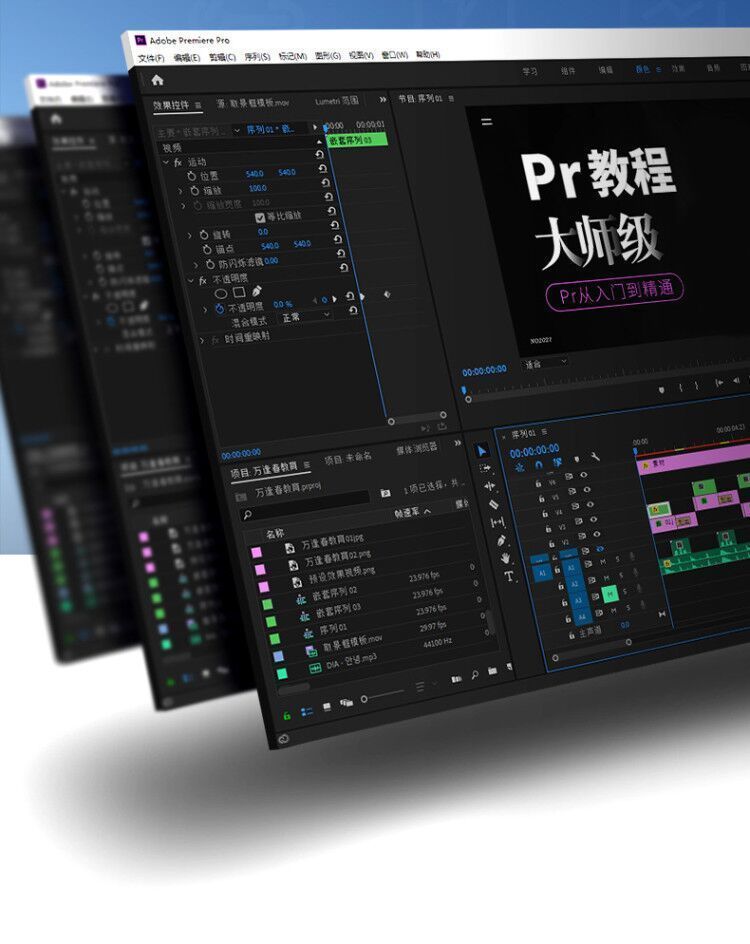Open the 序列(S) menu
Image resolution: width=750 pixels, height=944 pixels.
(x=257, y=57)
